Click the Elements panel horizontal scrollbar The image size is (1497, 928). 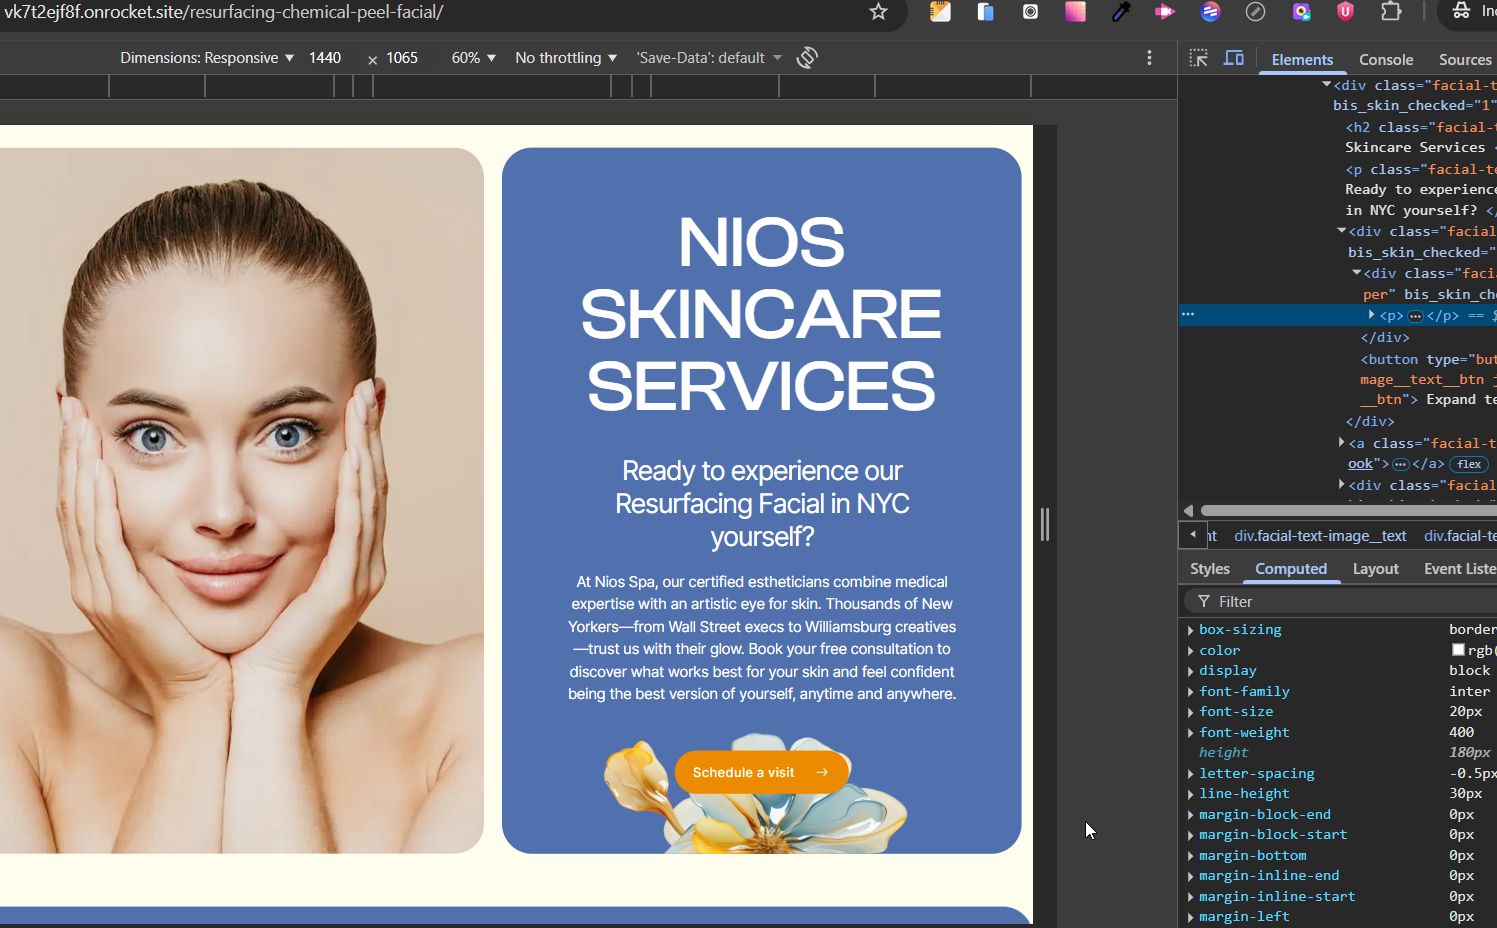[1348, 510]
